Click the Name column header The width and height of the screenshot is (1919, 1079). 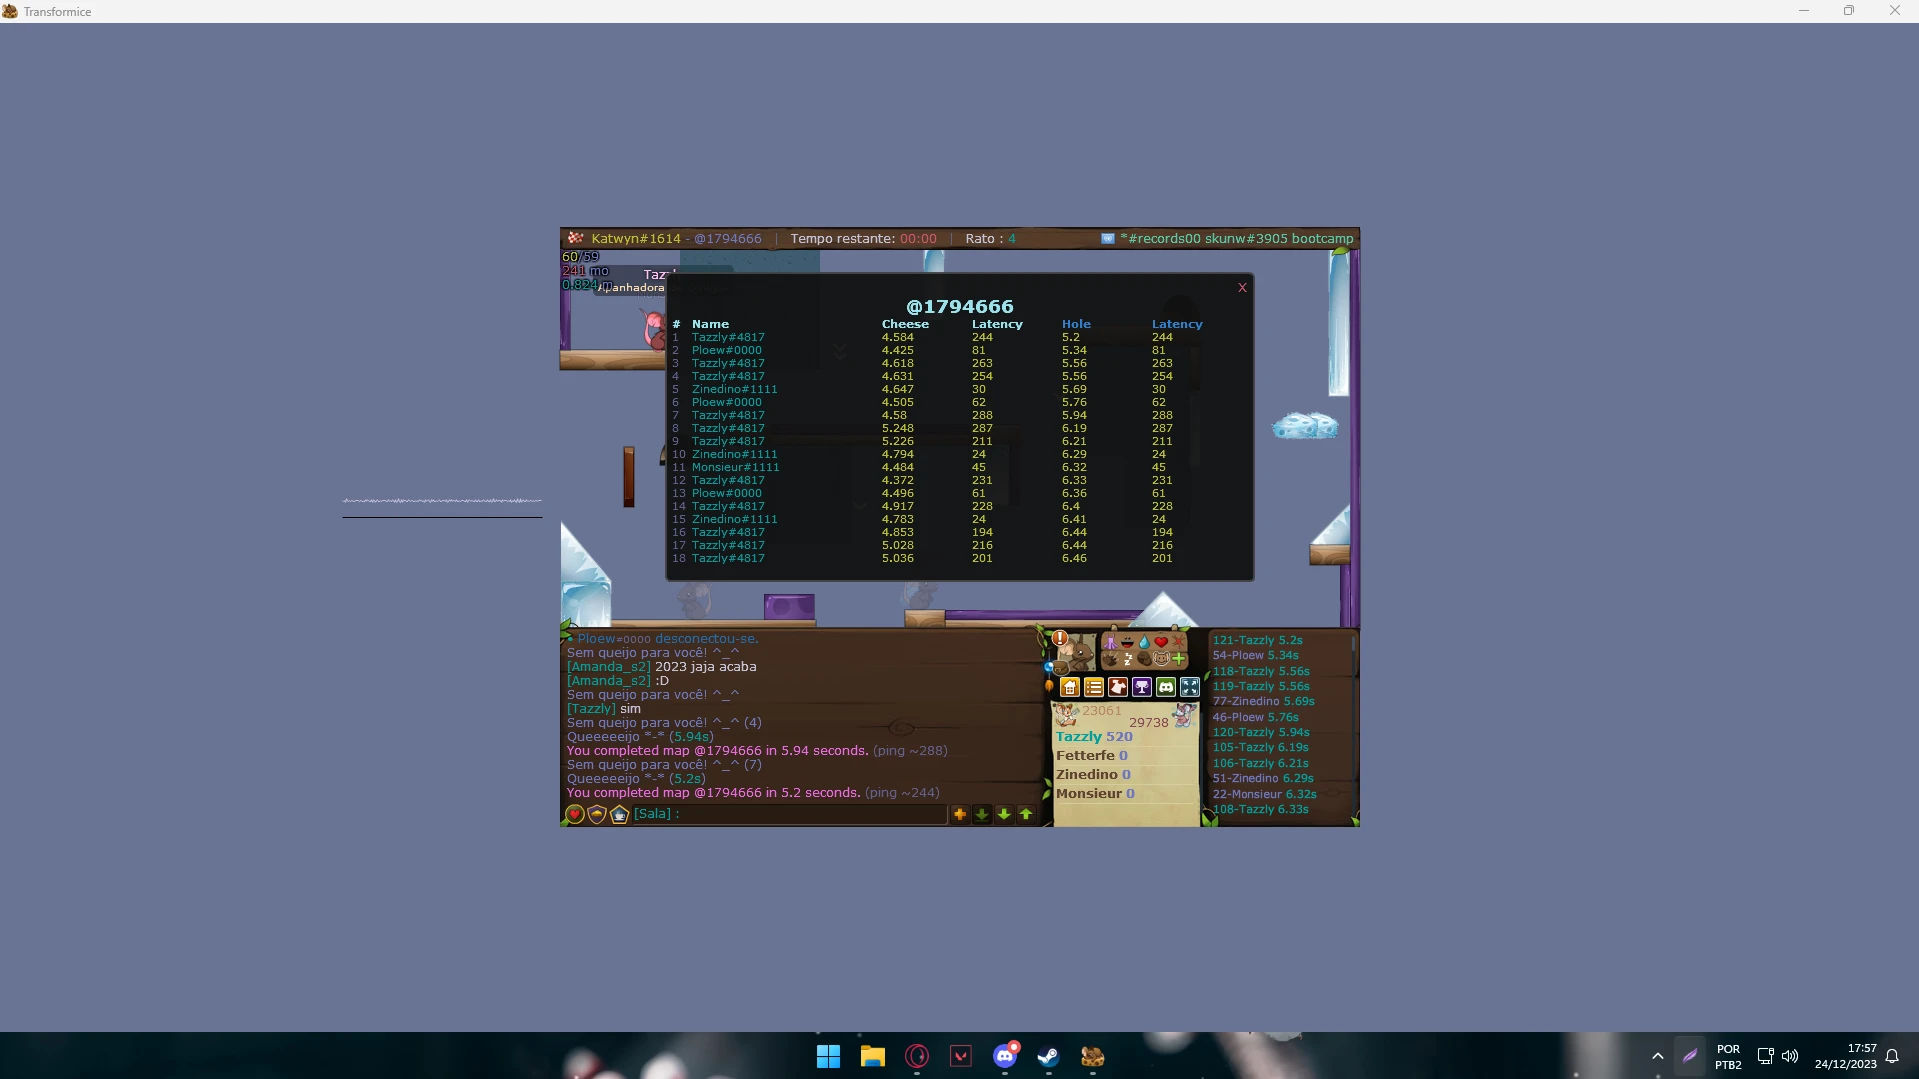(x=710, y=324)
